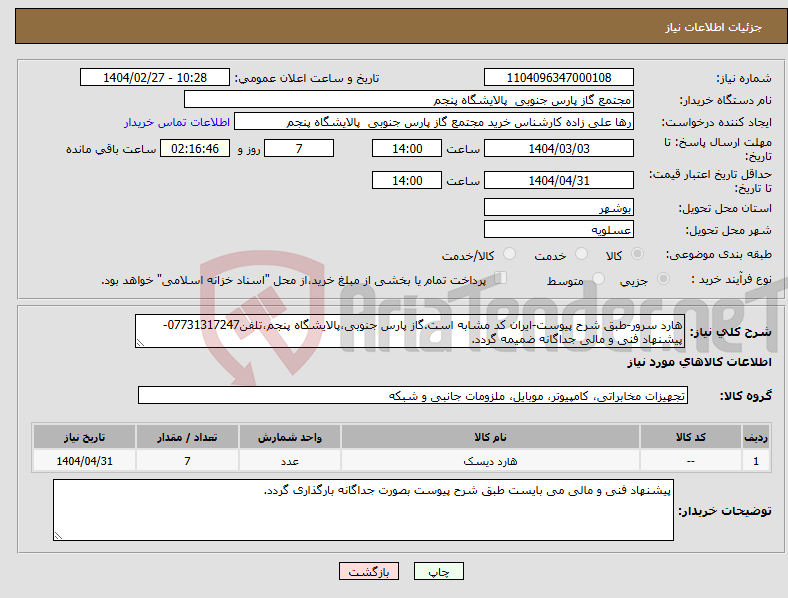Image resolution: width=788 pixels, height=598 pixels.
Task: Click the تاریخ نیاز column header
Action: point(84,437)
